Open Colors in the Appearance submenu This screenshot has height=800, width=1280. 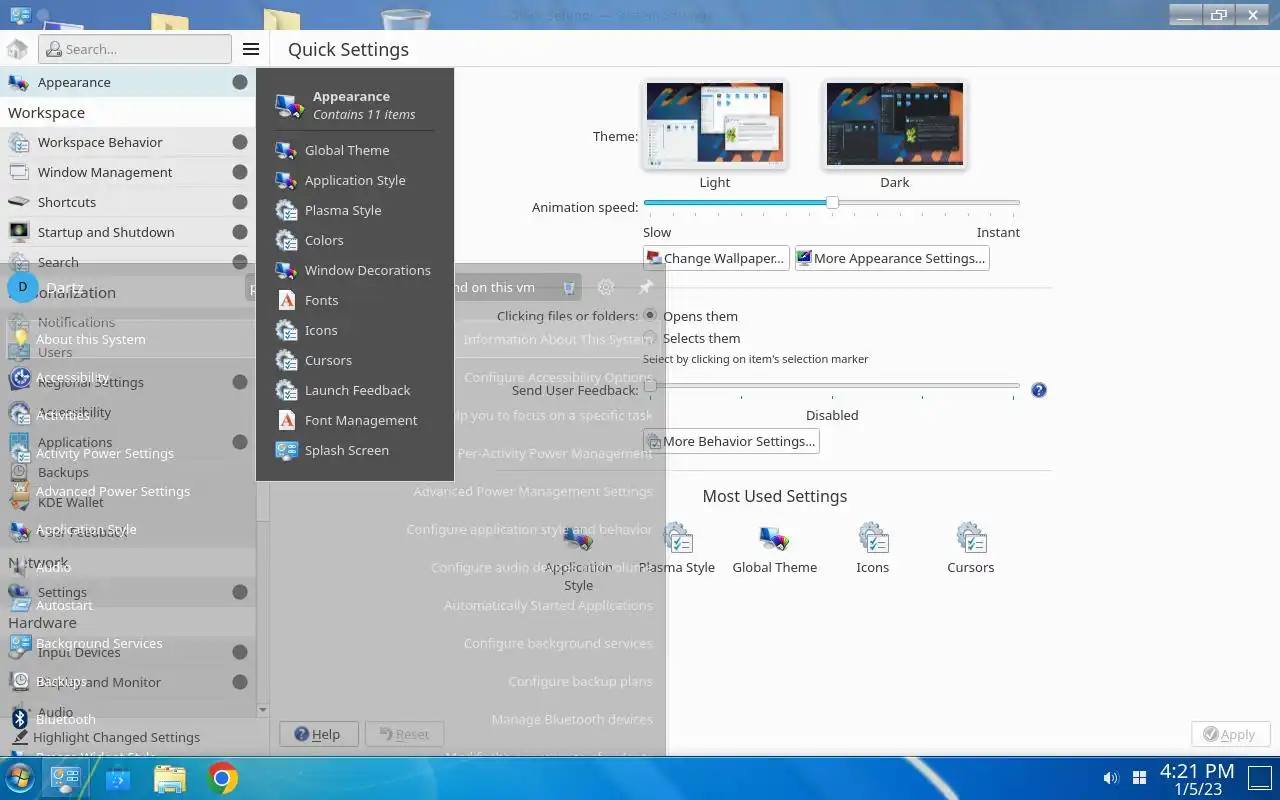[355, 240]
